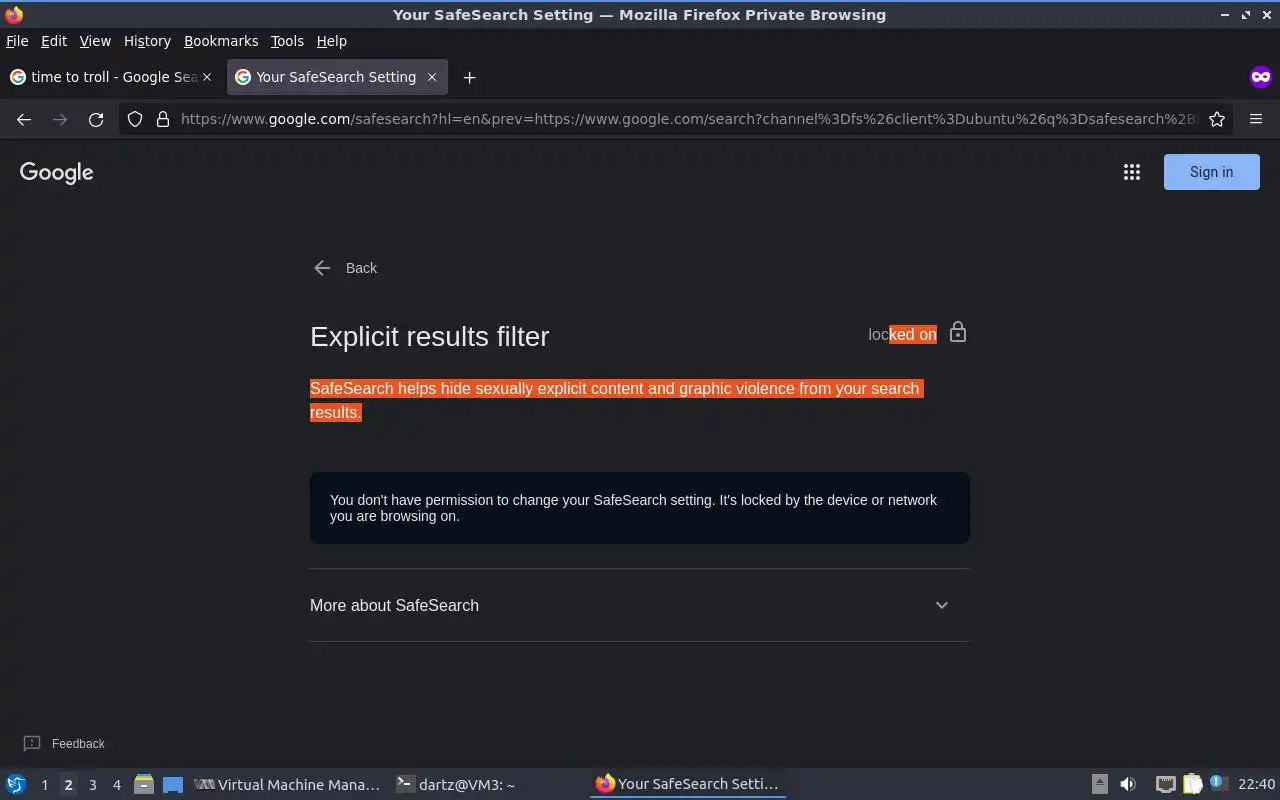Screen dimensions: 1280x800
Task: Open the network tray icon
Action: (x=1165, y=784)
